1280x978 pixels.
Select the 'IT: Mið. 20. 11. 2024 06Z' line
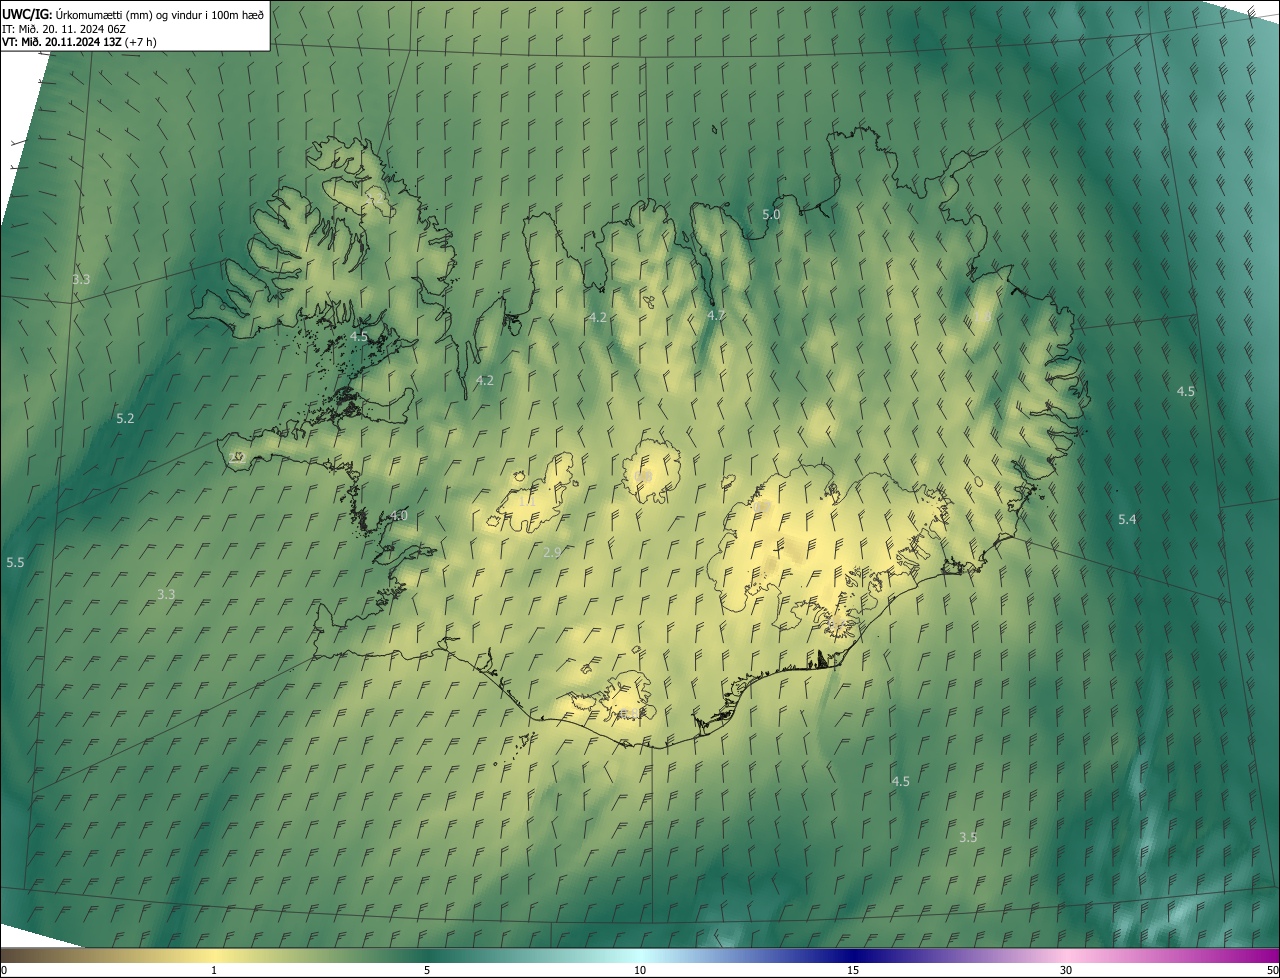pyautogui.click(x=63, y=29)
